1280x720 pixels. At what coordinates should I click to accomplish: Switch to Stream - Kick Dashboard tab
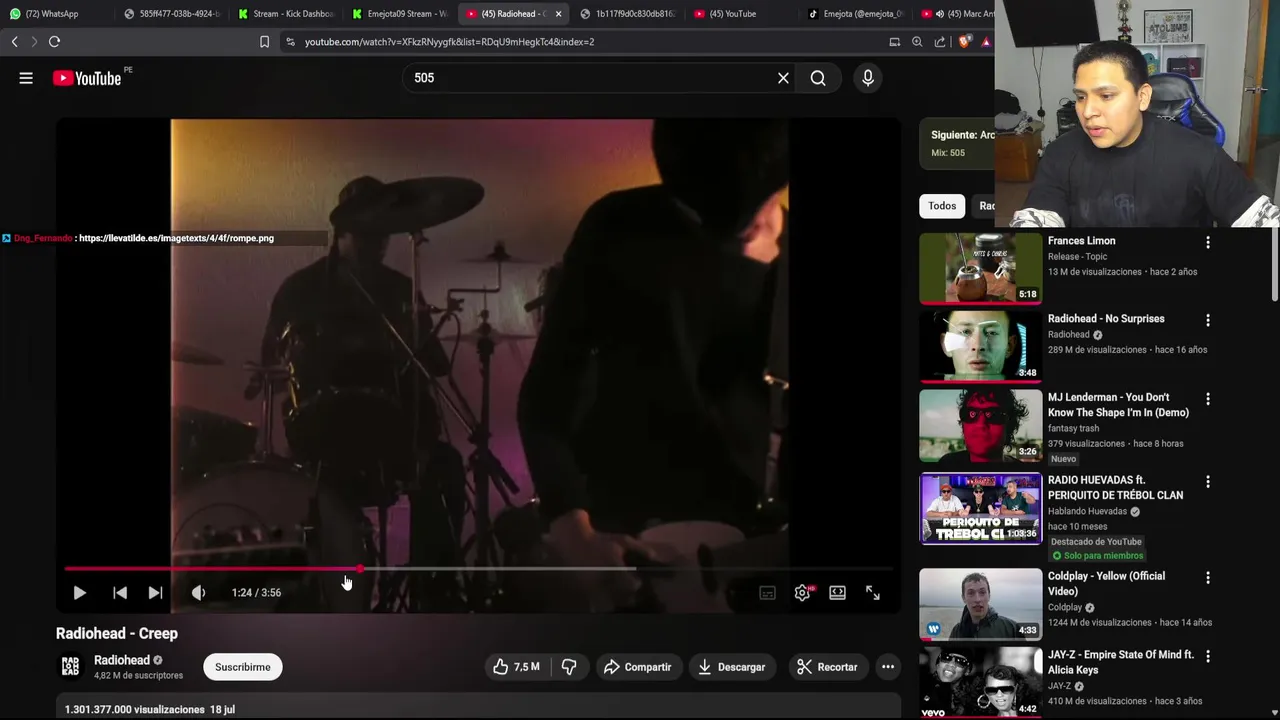(x=285, y=14)
